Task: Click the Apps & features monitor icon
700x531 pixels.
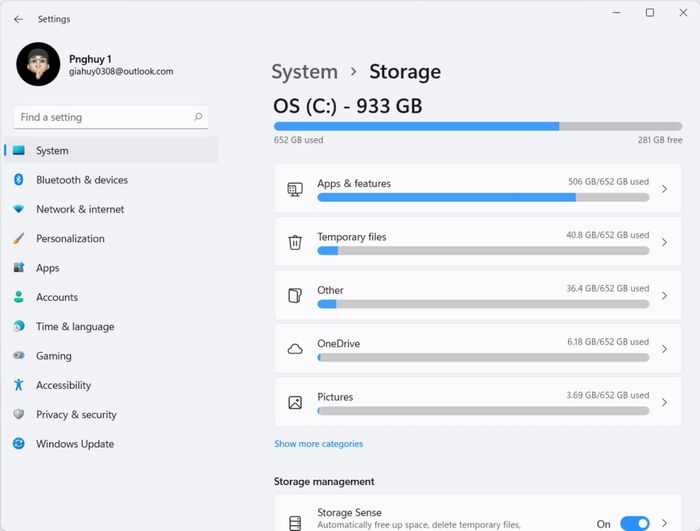Action: 295,189
